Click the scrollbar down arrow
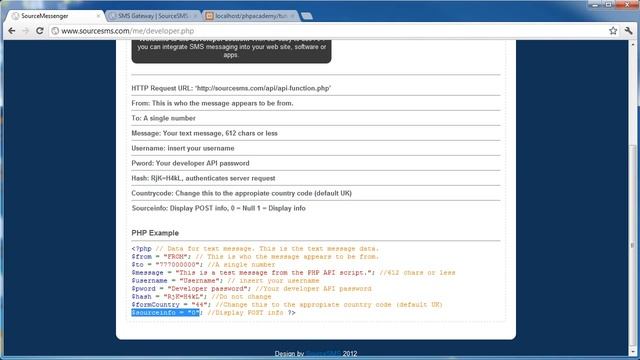Viewport: 640px width, 360px height. click(x=633, y=352)
